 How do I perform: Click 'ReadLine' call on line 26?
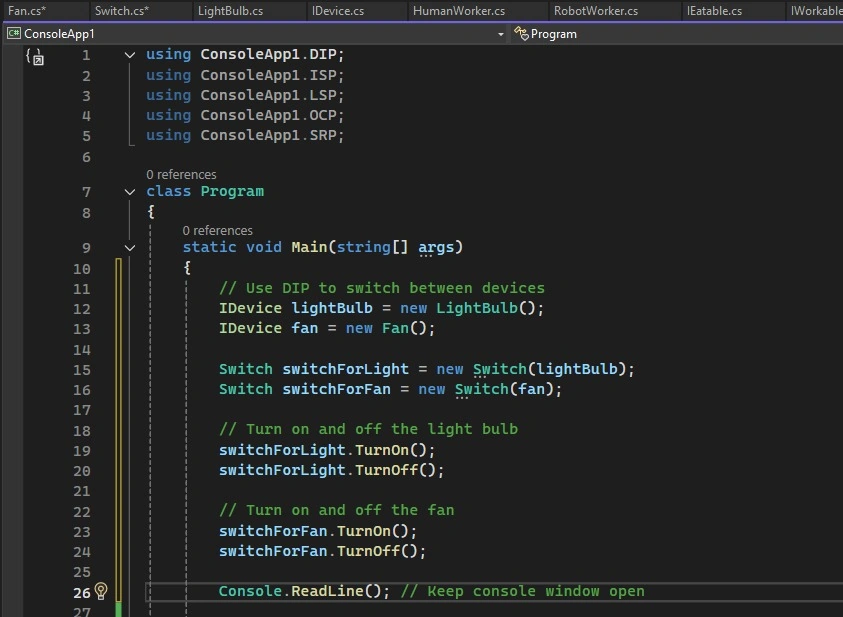coord(327,591)
